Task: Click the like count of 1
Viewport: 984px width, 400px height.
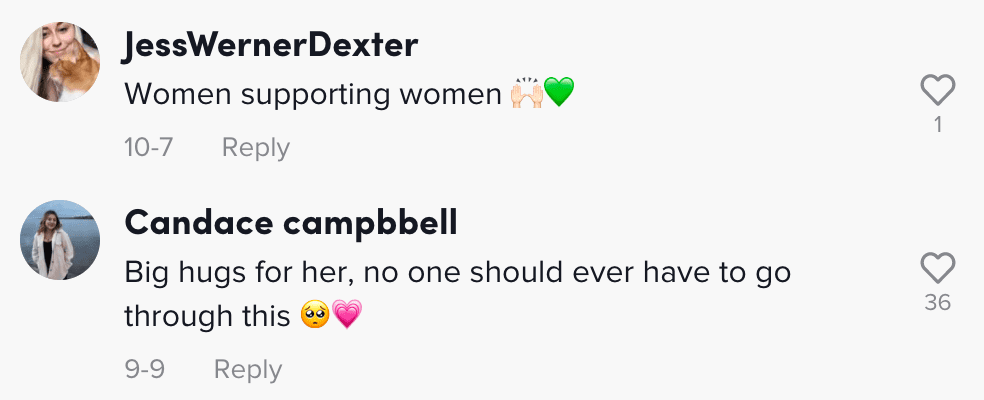Action: [x=938, y=126]
